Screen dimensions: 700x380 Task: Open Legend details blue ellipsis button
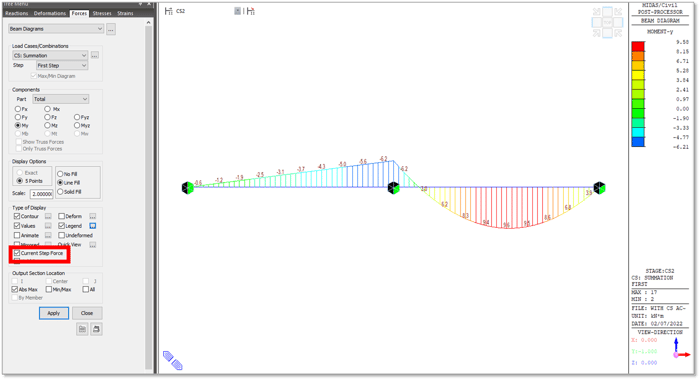(x=93, y=226)
